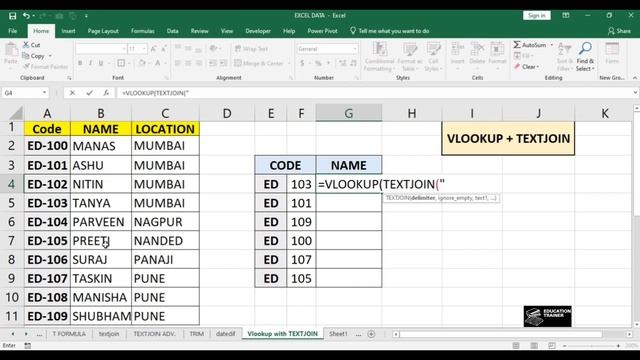Apply underline formatting
Viewport: 640px width, 360px height.
[100, 63]
